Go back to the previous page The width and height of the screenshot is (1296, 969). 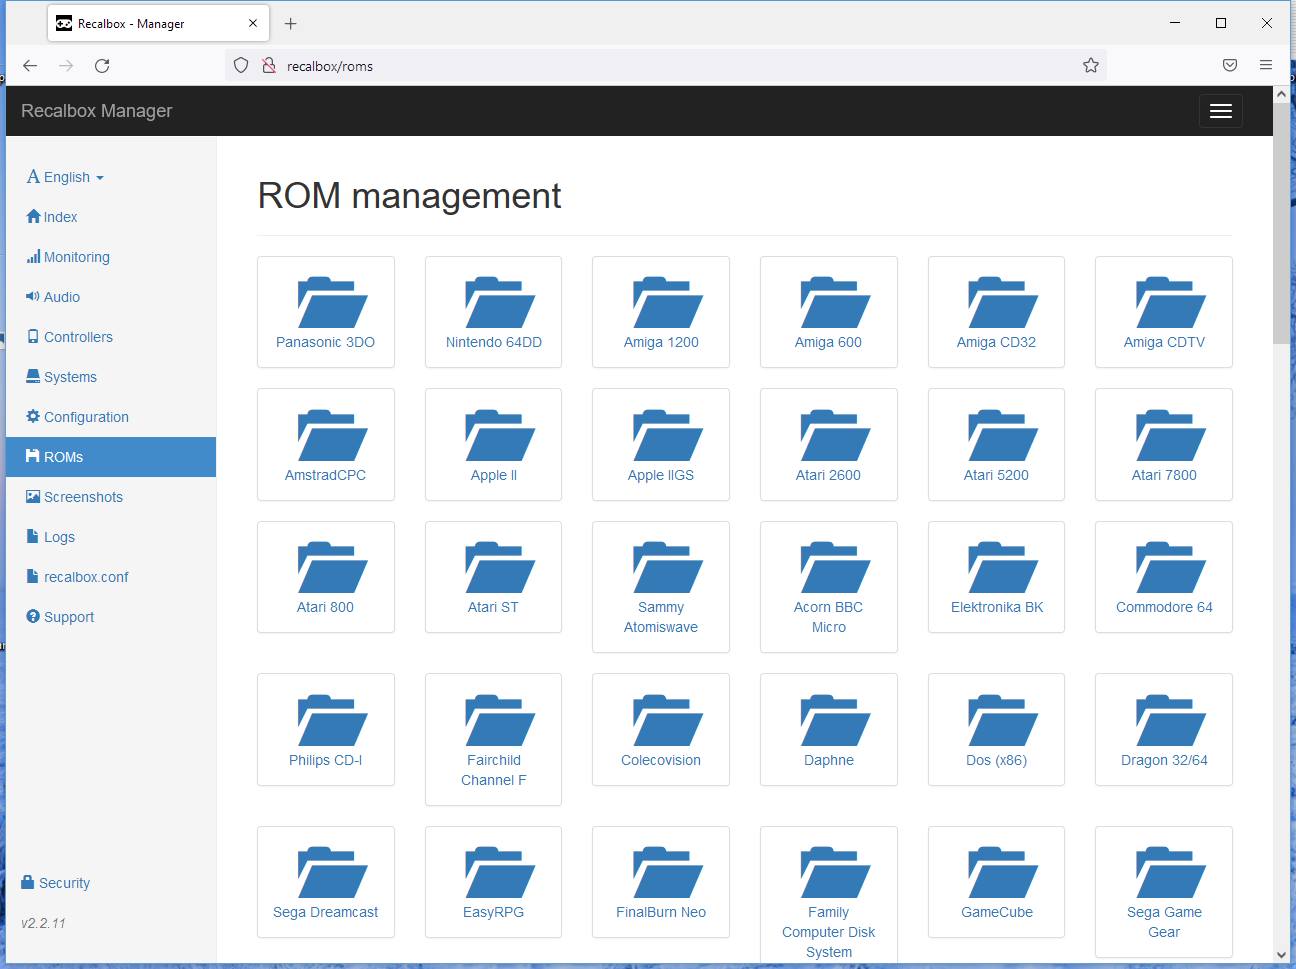point(30,66)
